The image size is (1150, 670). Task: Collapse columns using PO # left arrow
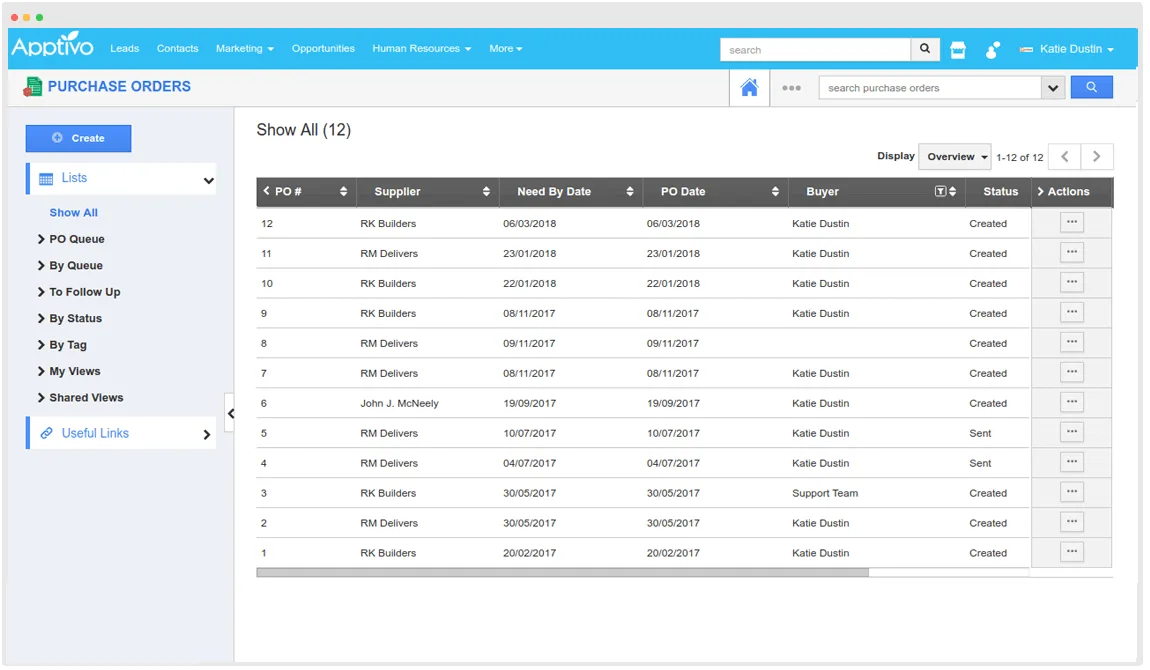267,191
